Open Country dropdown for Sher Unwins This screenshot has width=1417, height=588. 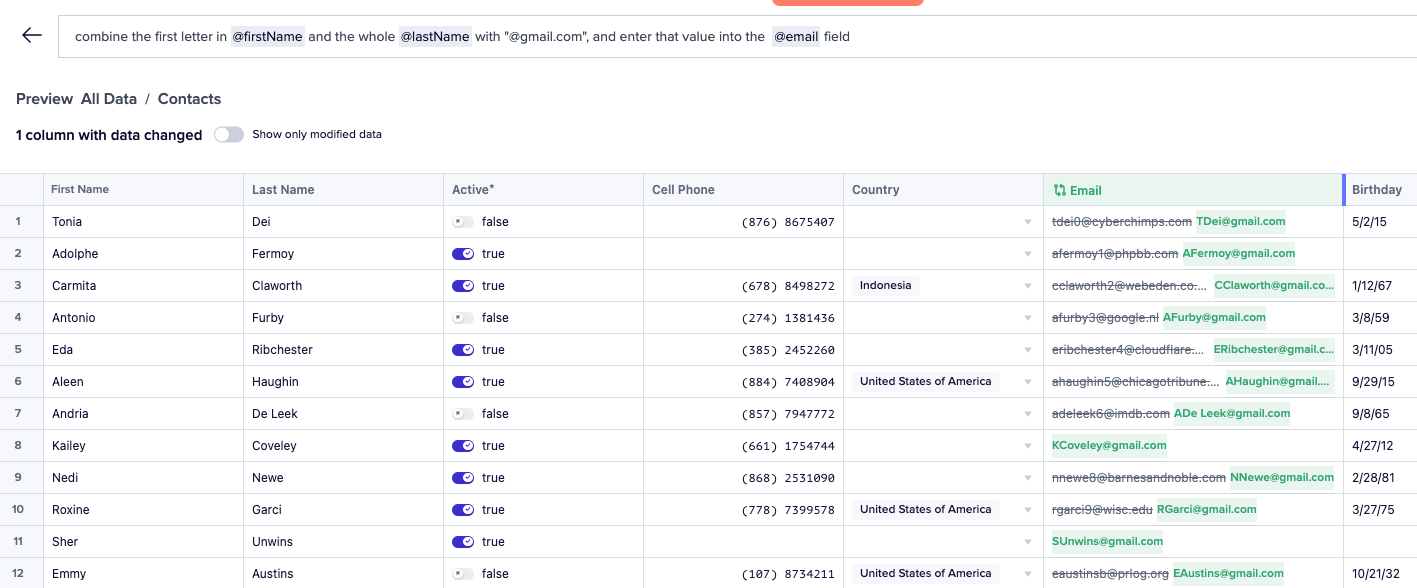[1028, 542]
